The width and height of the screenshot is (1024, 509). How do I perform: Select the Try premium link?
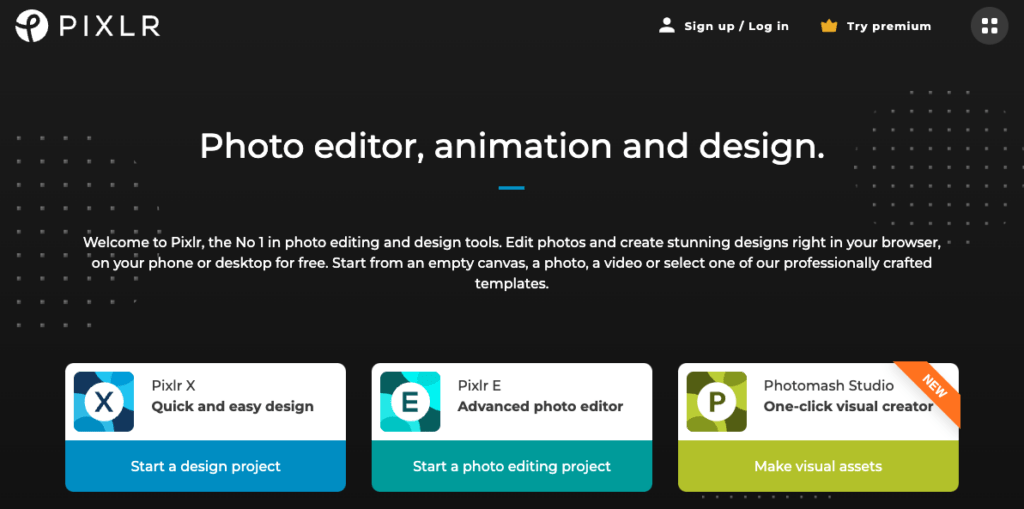(889, 26)
